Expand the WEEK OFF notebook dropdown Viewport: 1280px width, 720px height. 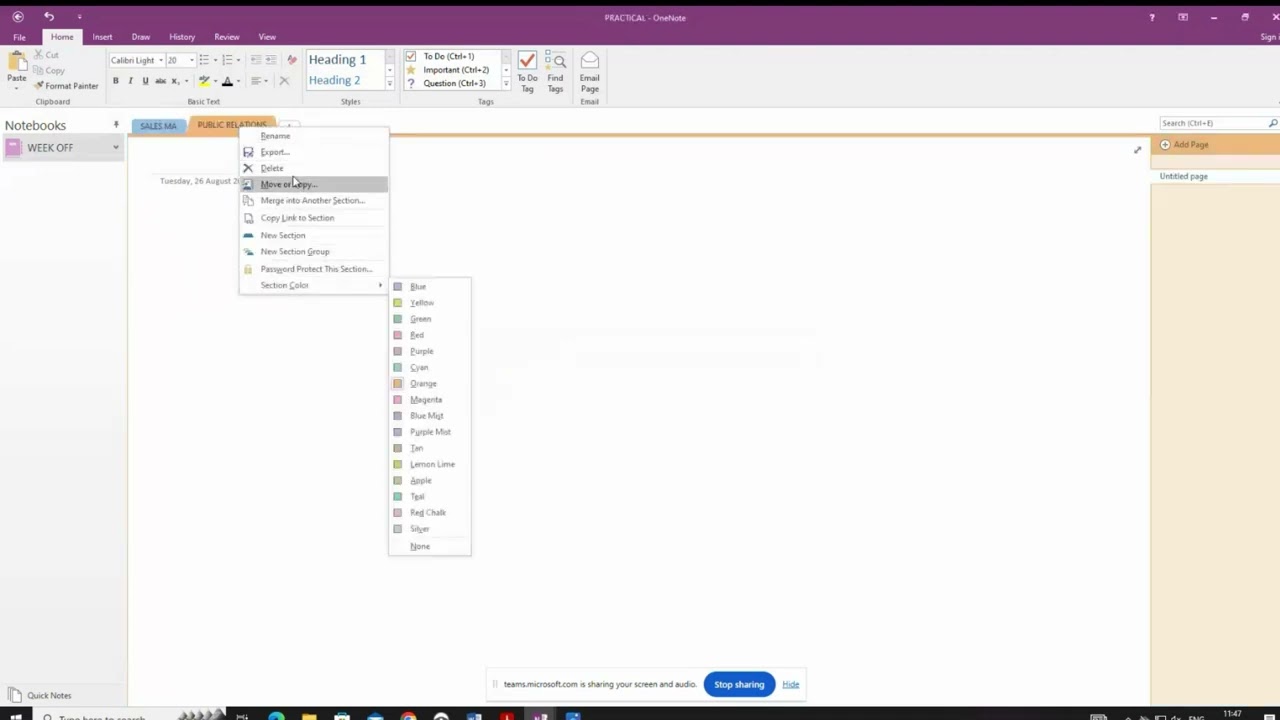coord(116,147)
